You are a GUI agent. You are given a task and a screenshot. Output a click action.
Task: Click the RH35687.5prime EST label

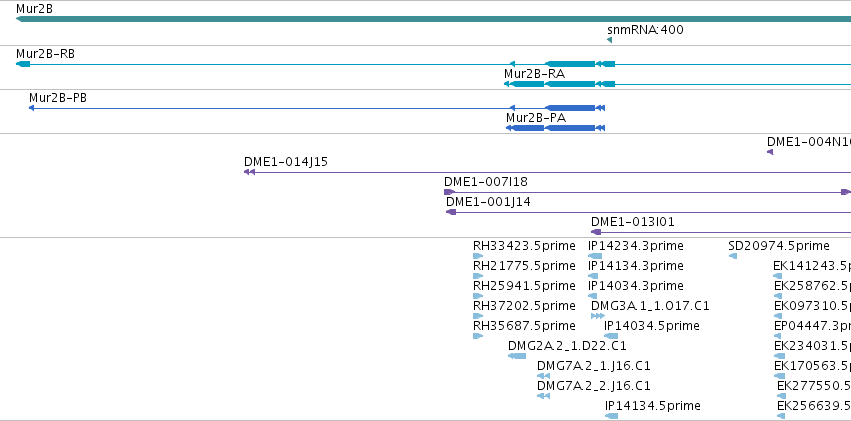click(524, 326)
